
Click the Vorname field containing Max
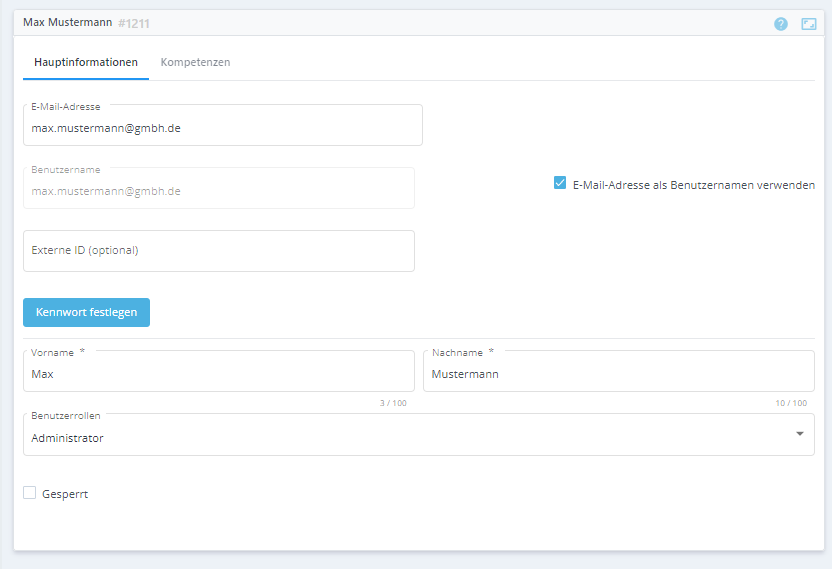point(218,374)
